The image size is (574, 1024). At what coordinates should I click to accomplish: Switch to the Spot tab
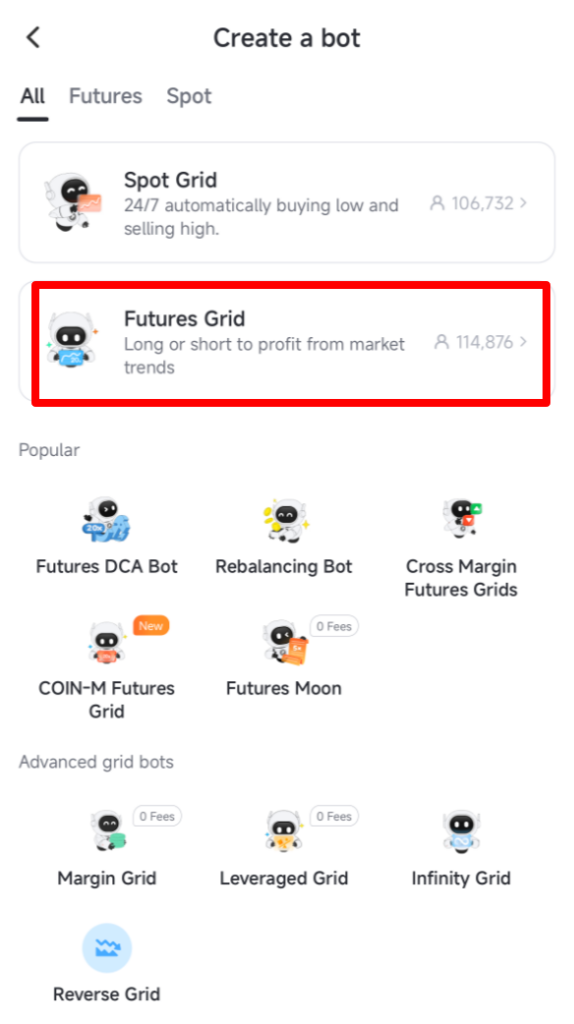click(189, 96)
